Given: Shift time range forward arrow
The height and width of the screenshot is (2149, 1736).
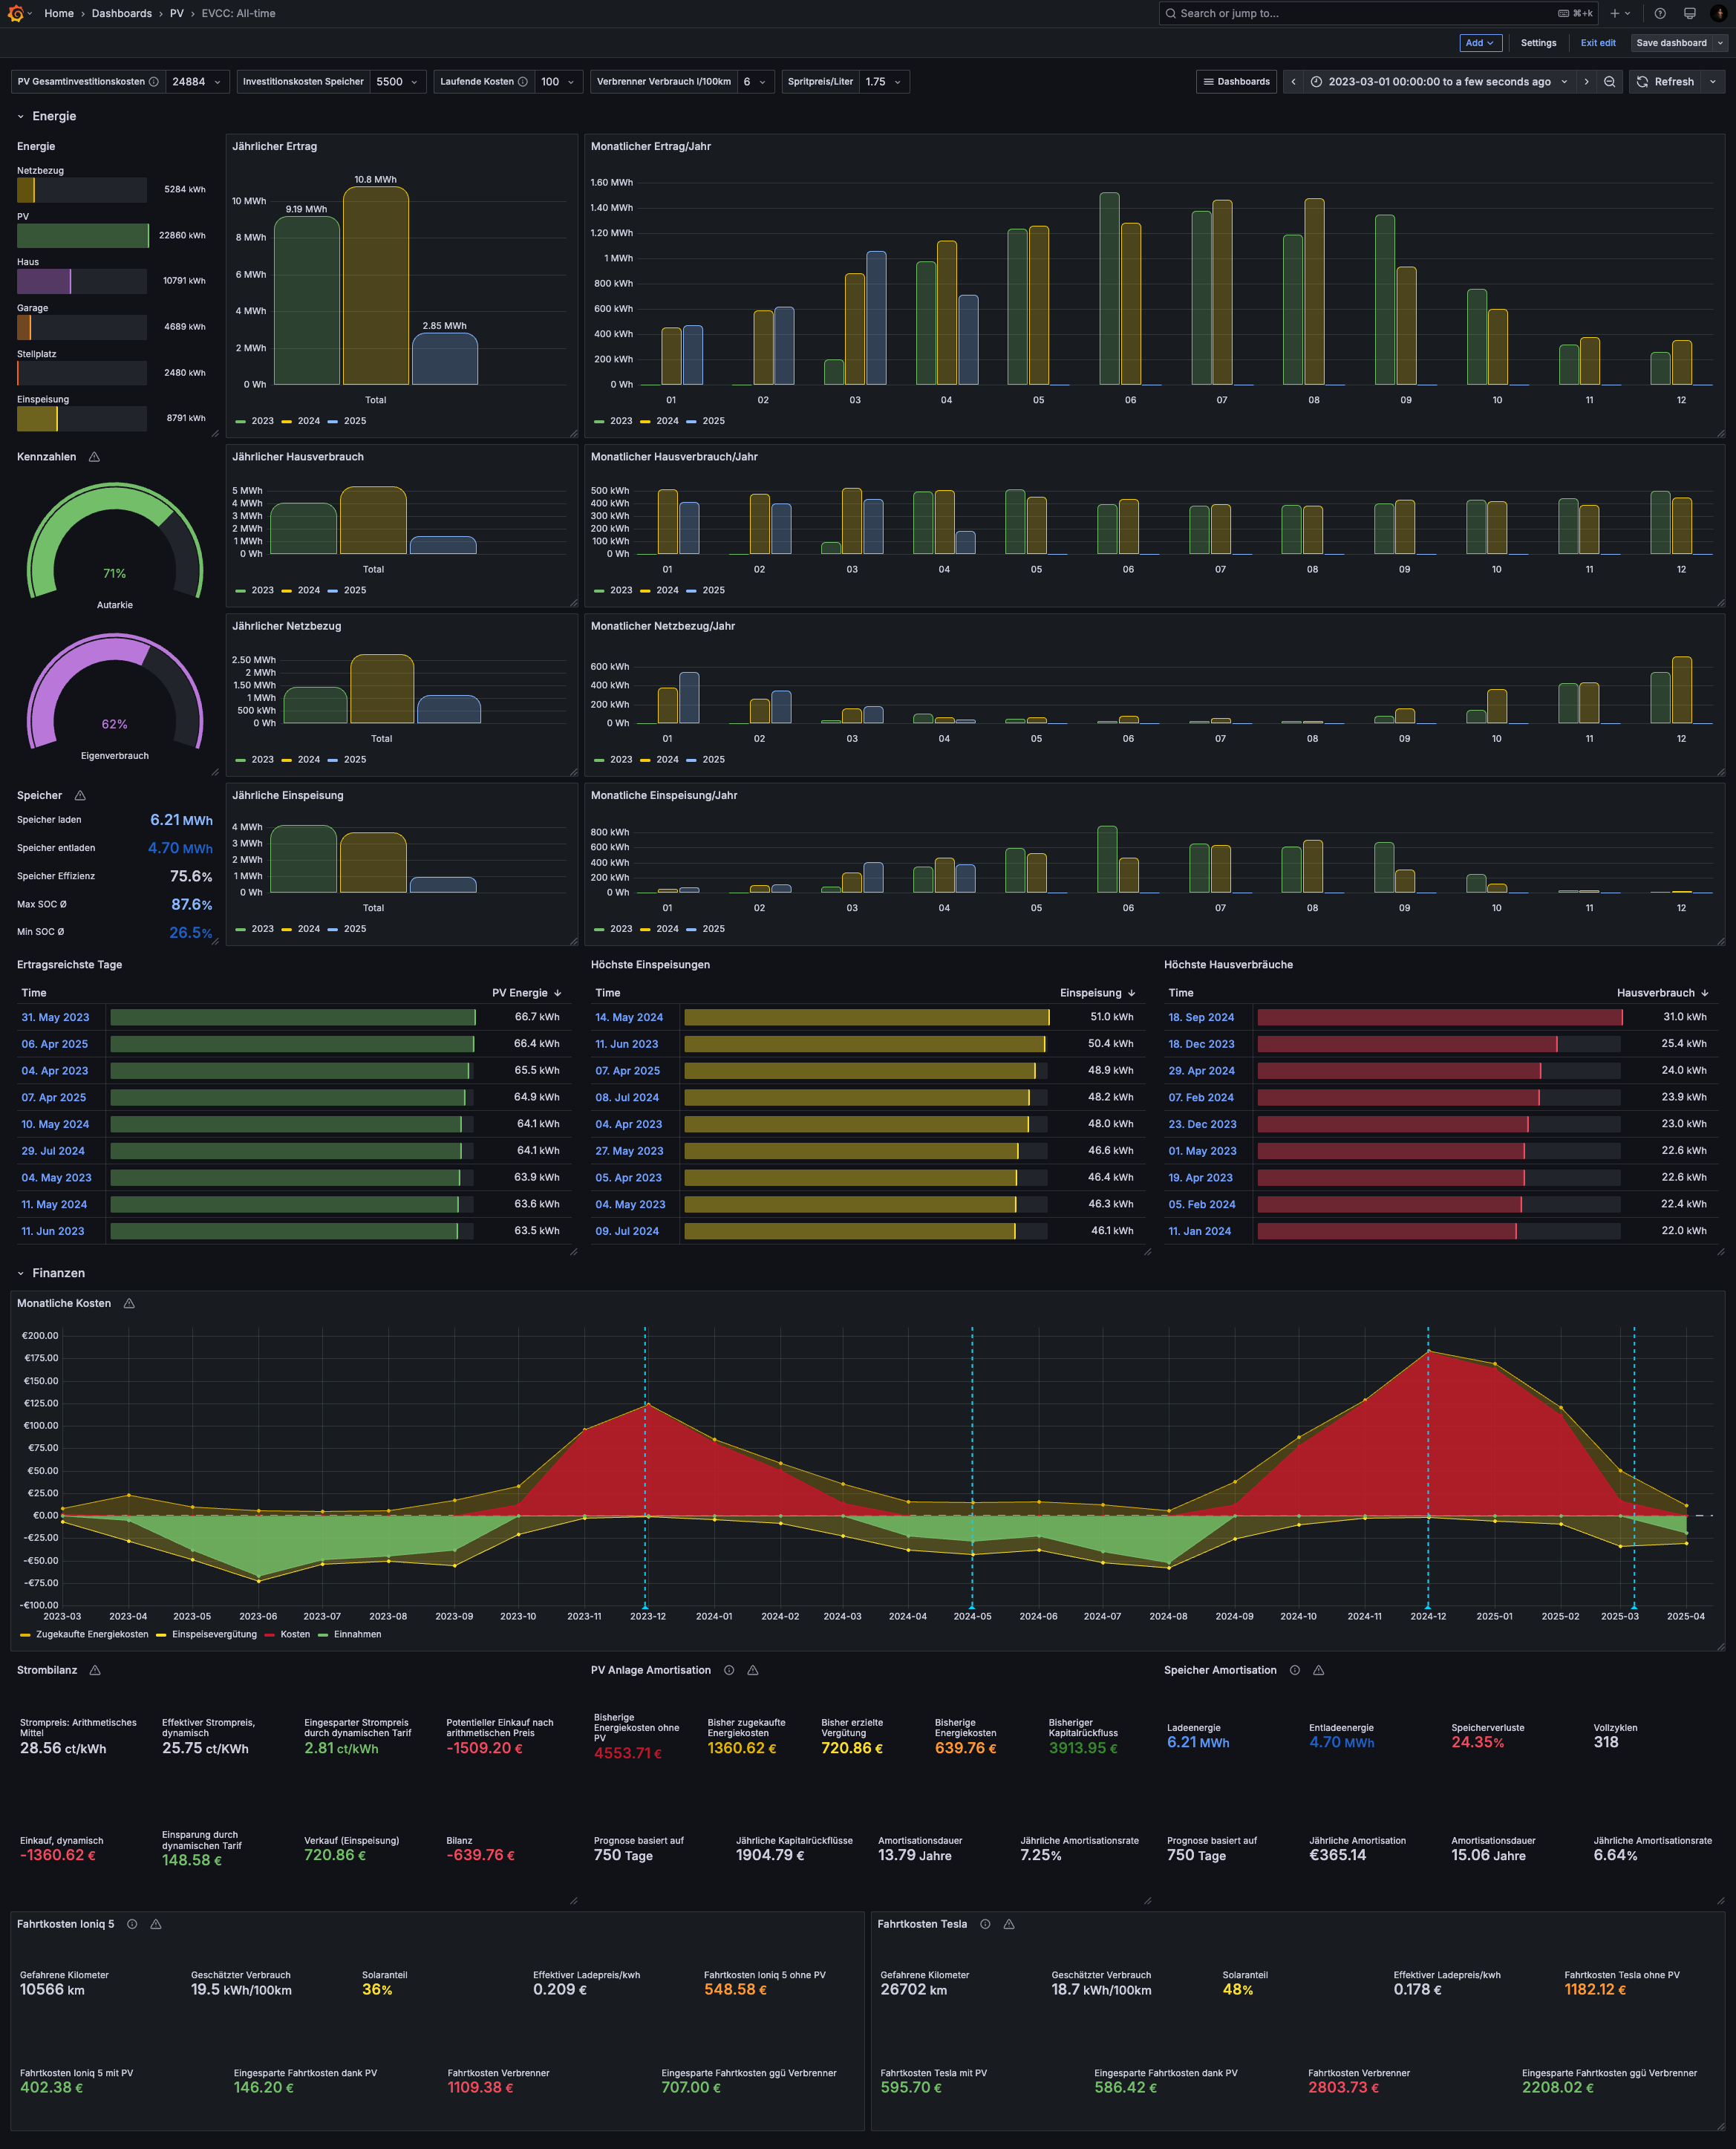Looking at the screenshot, I should click(x=1586, y=82).
